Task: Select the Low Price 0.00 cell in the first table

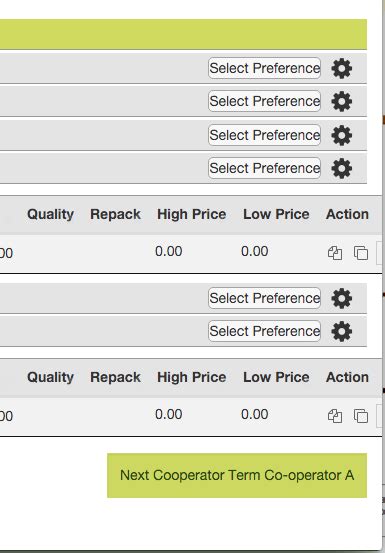Action: (255, 251)
